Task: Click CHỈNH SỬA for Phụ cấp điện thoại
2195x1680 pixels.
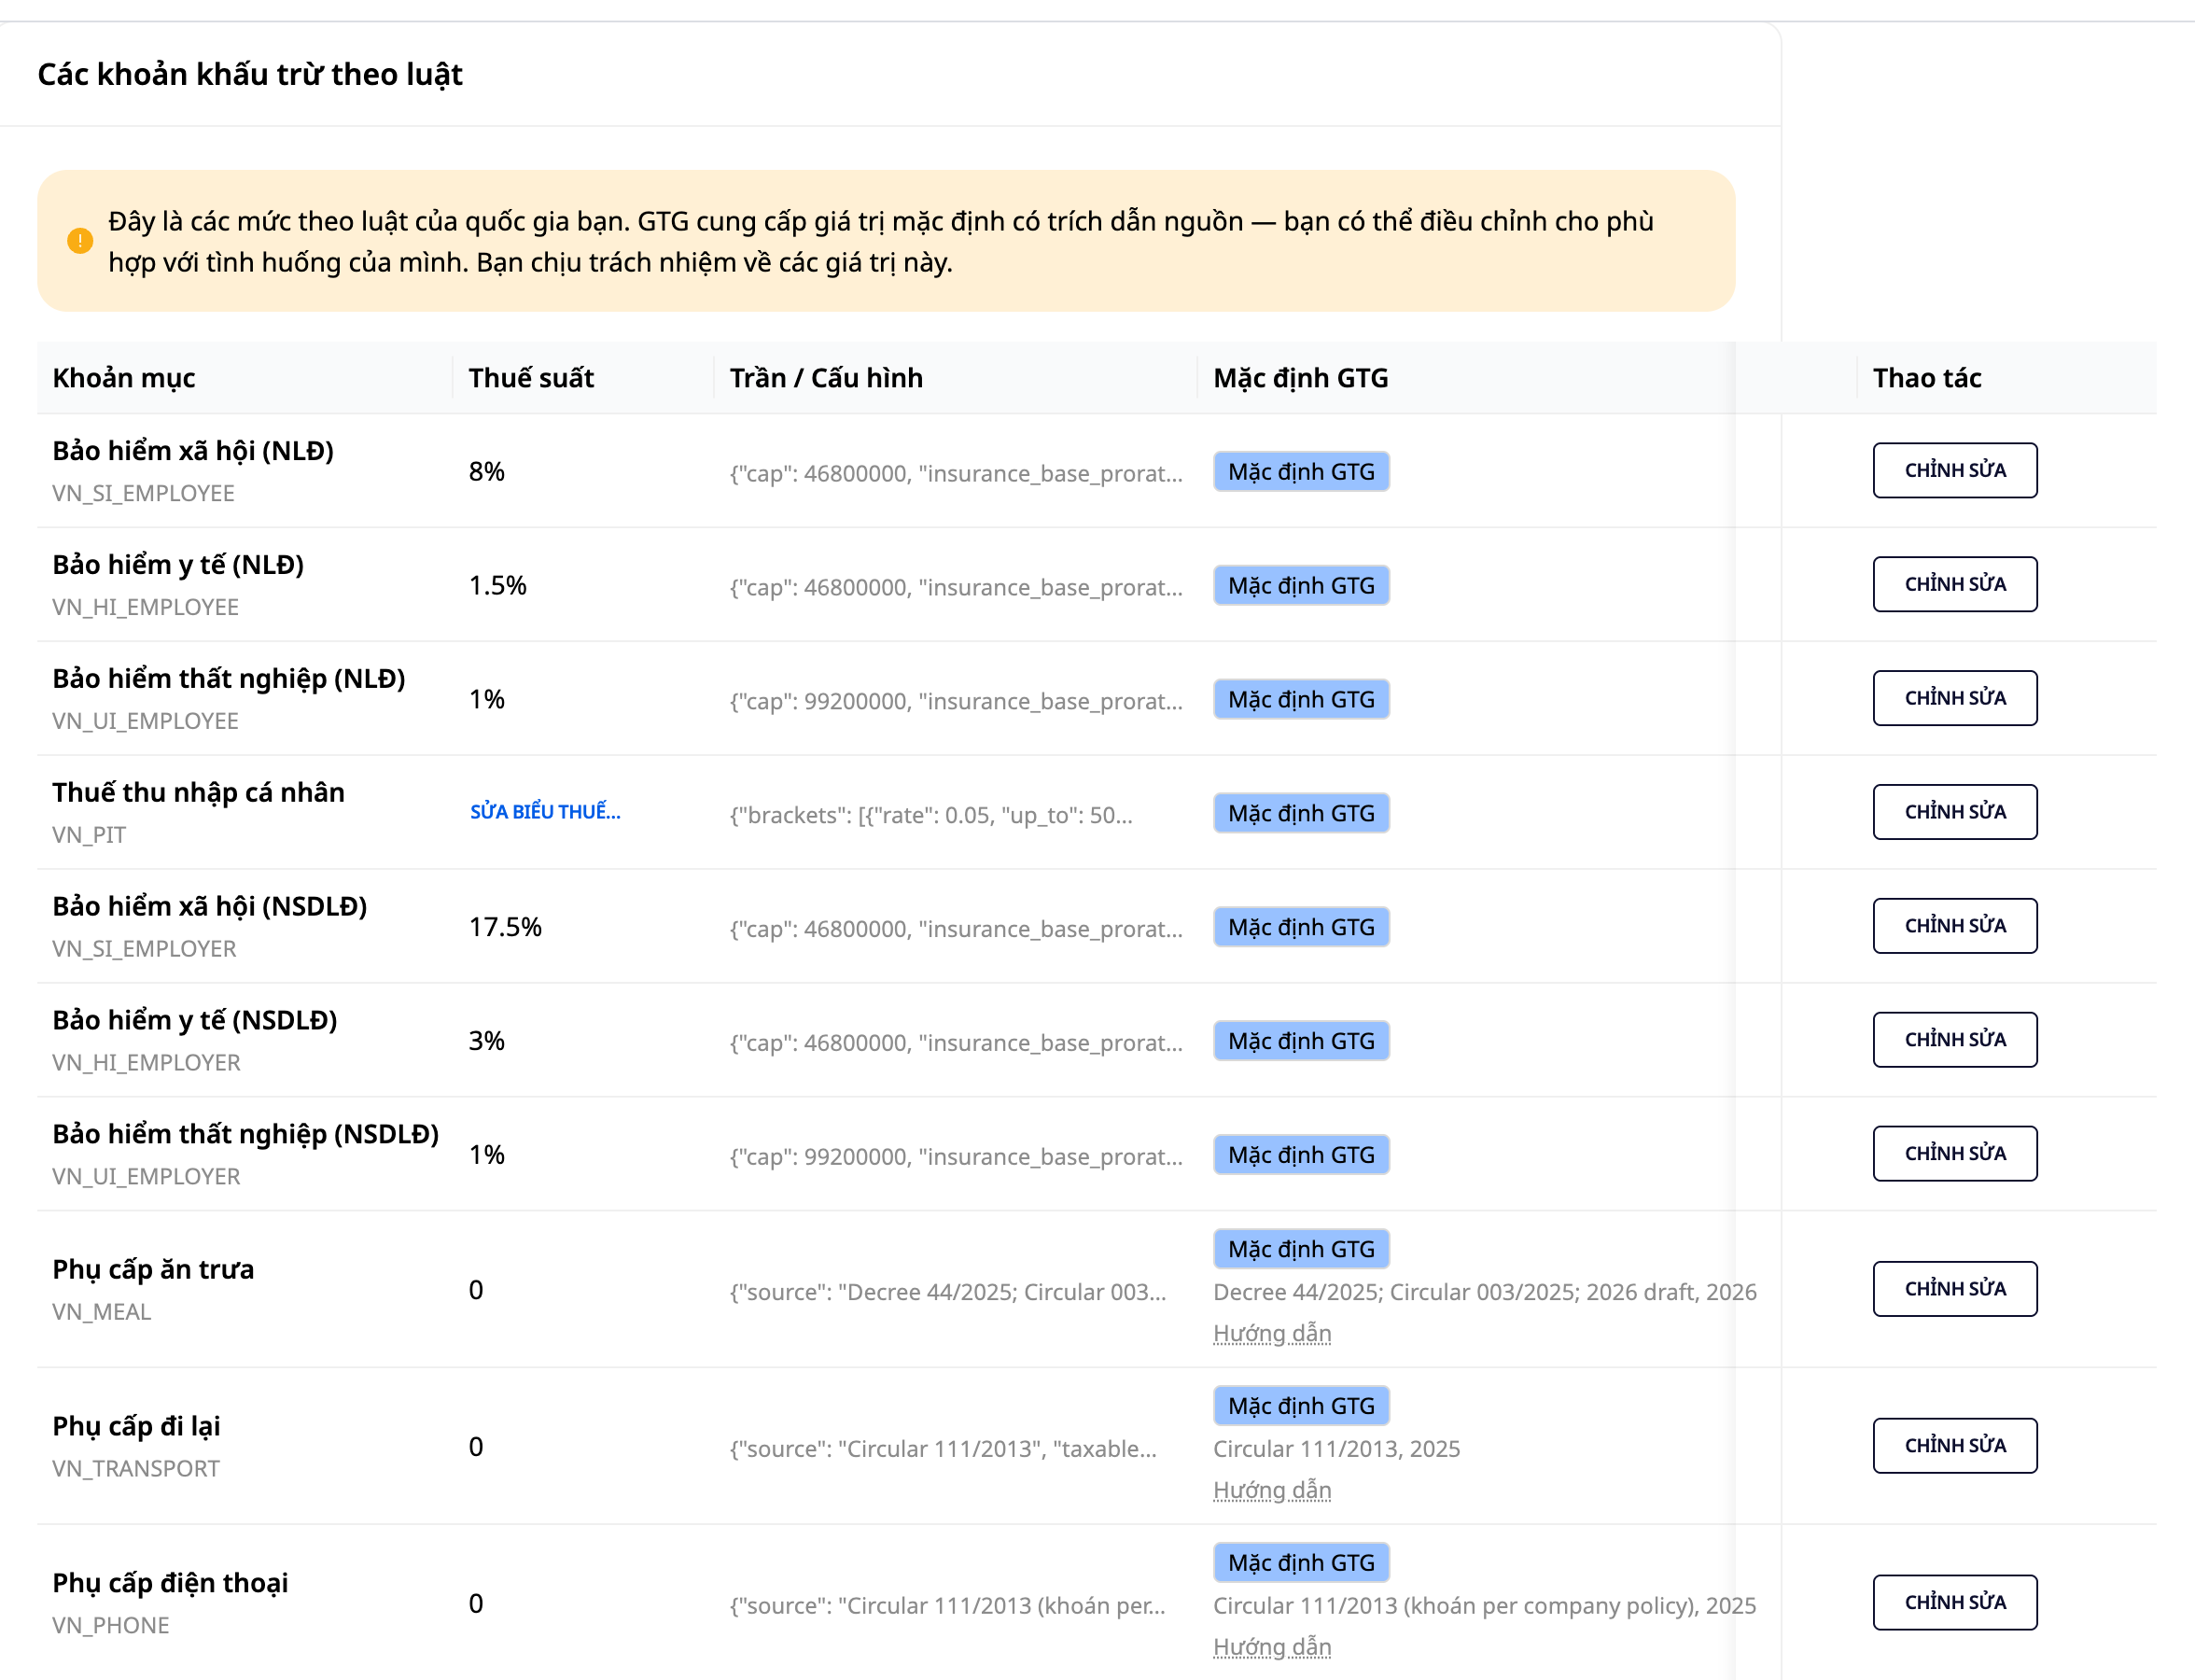Action: coord(1954,1603)
